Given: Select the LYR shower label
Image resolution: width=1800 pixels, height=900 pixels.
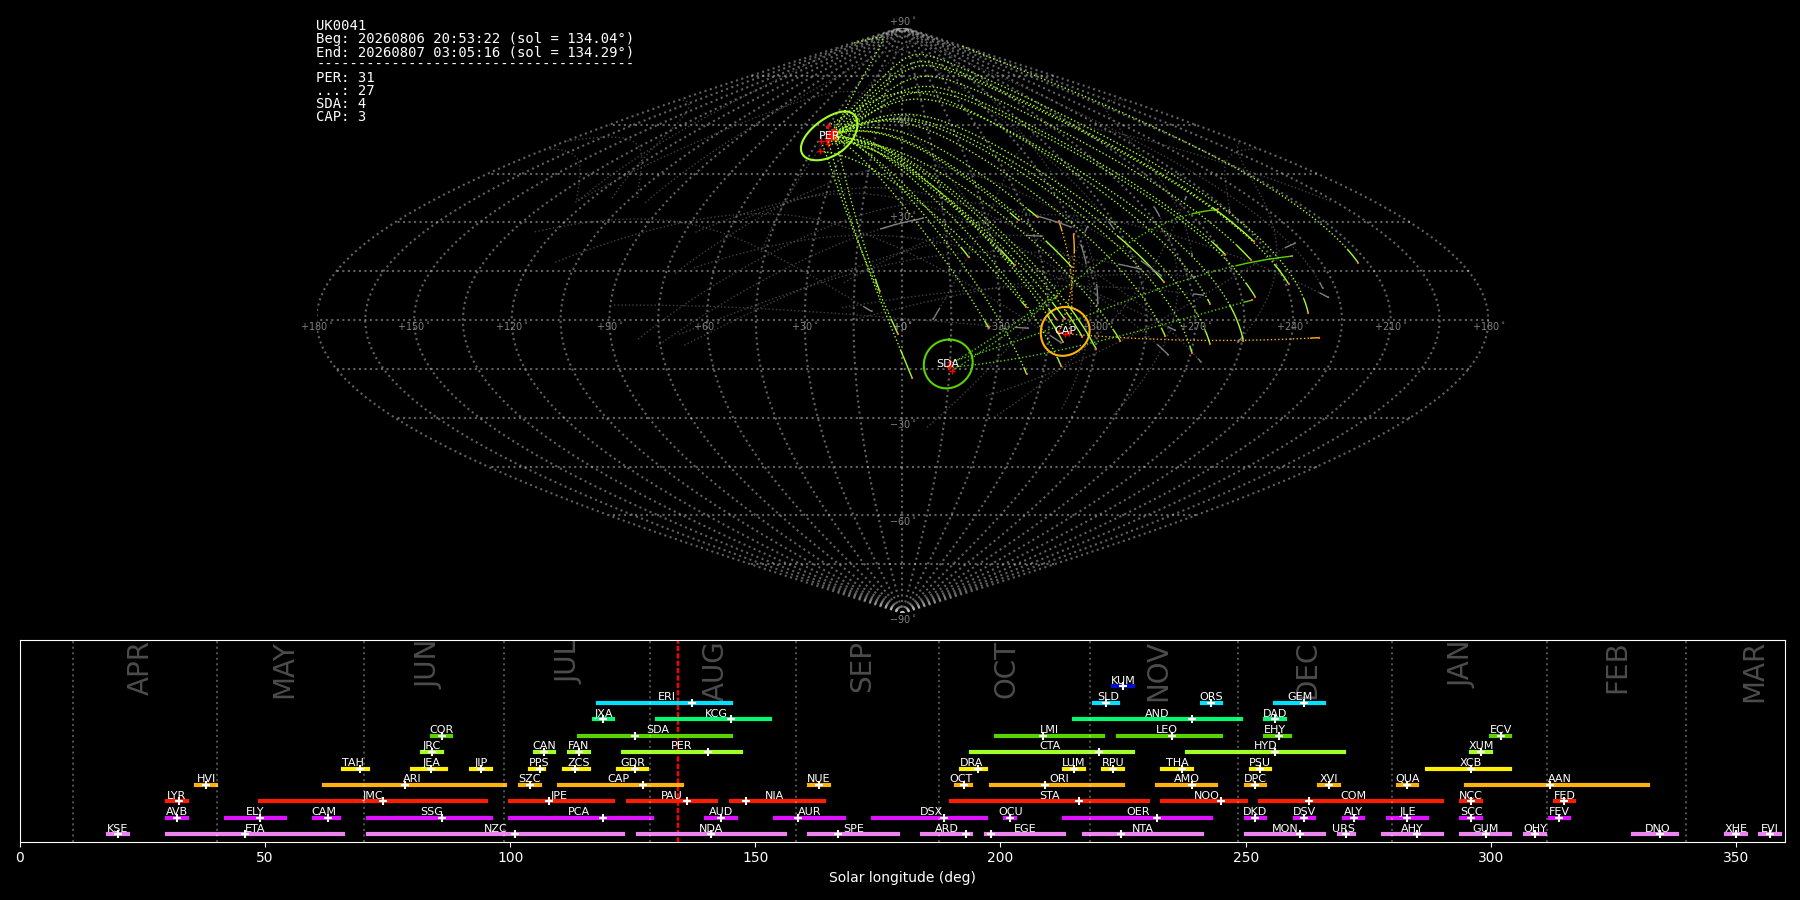Looking at the screenshot, I should point(176,796).
